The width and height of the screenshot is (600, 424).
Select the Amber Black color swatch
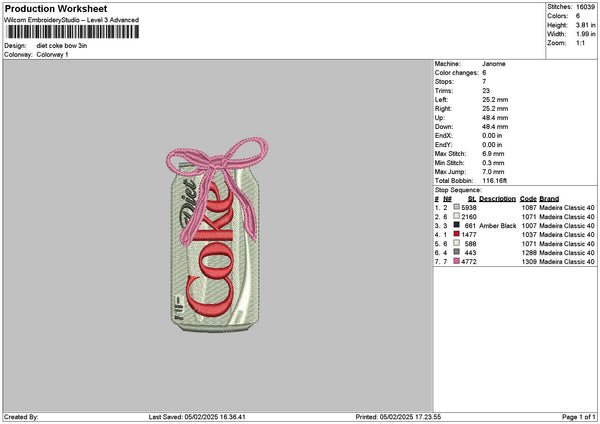coord(457,225)
